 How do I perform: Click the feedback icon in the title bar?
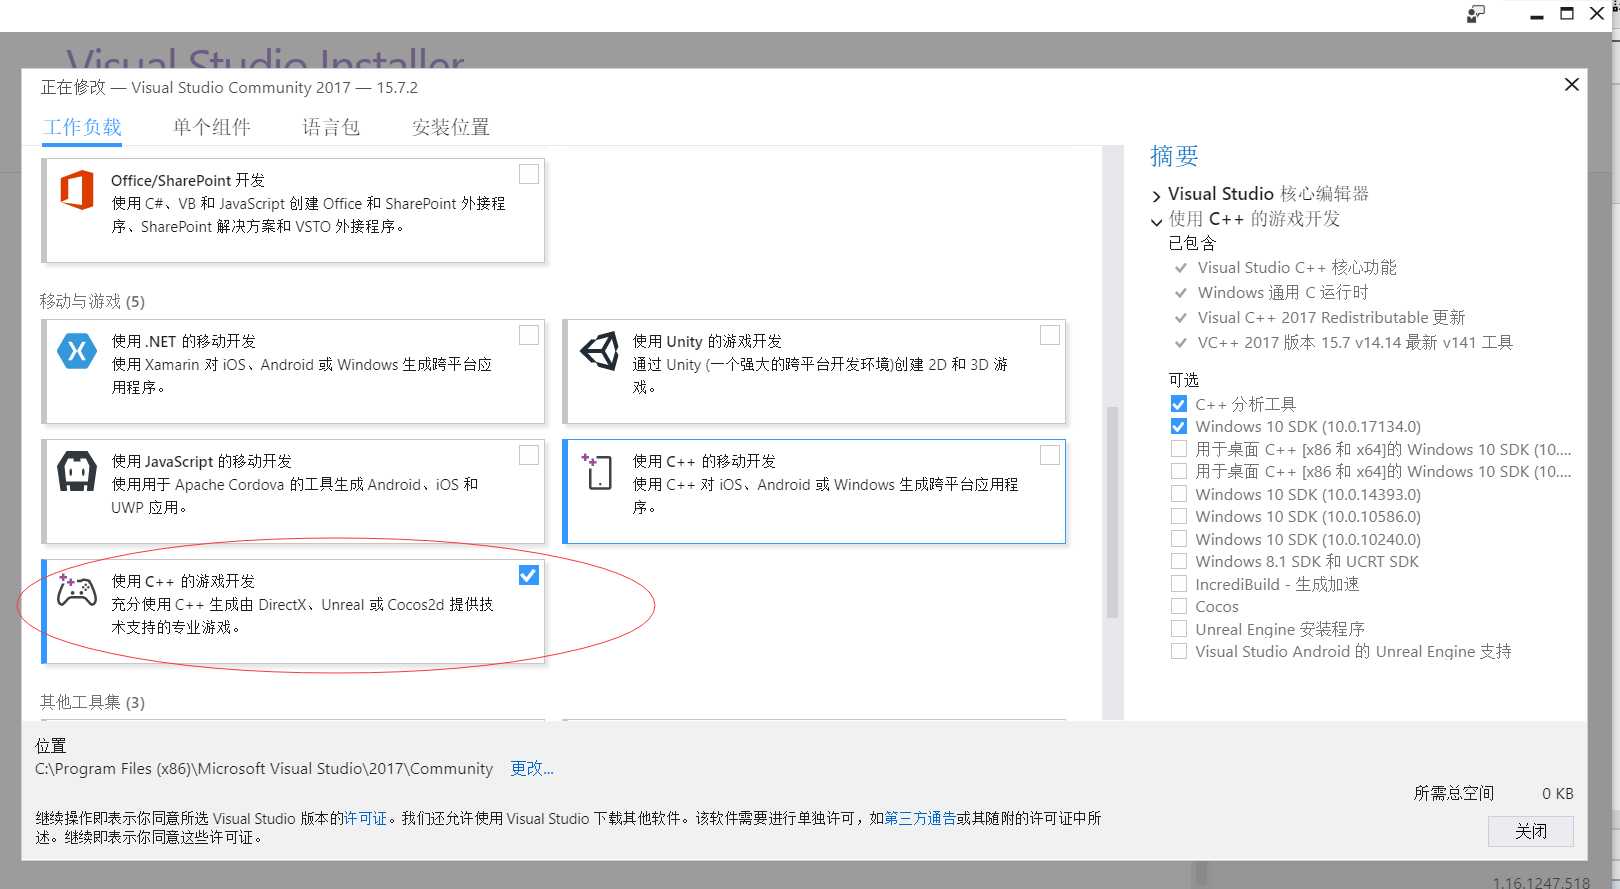coord(1476,14)
